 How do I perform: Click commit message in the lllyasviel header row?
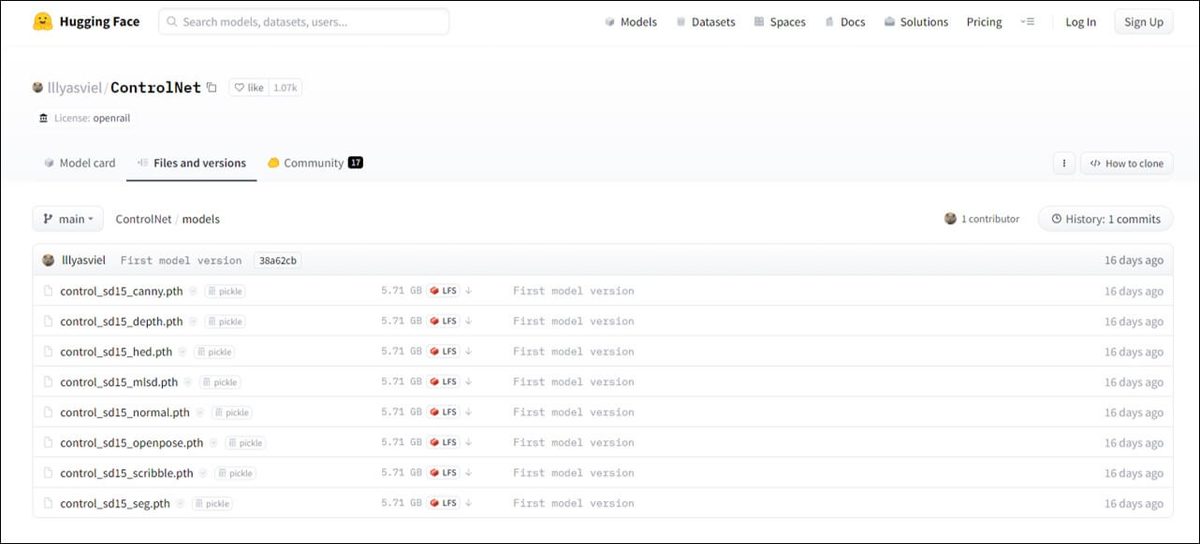[x=181, y=260]
